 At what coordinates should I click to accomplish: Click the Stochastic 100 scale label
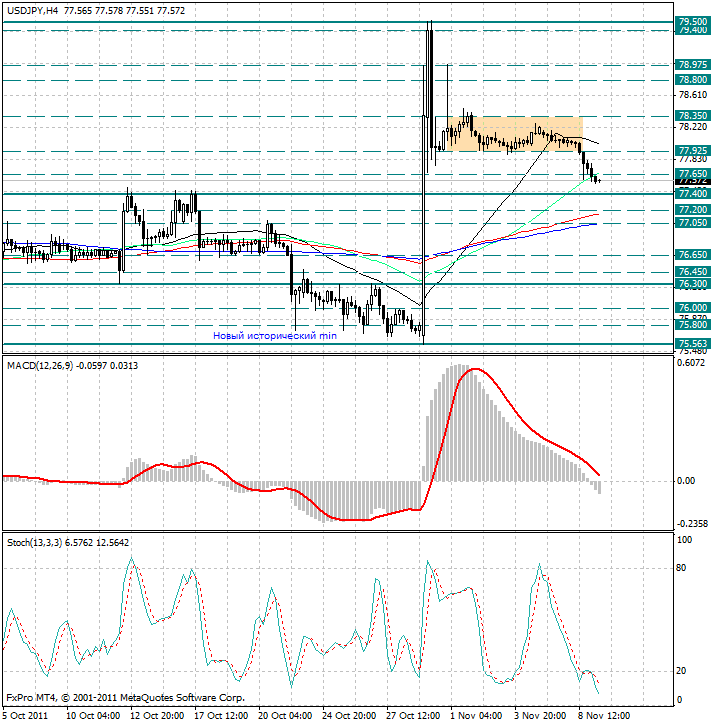(684, 539)
